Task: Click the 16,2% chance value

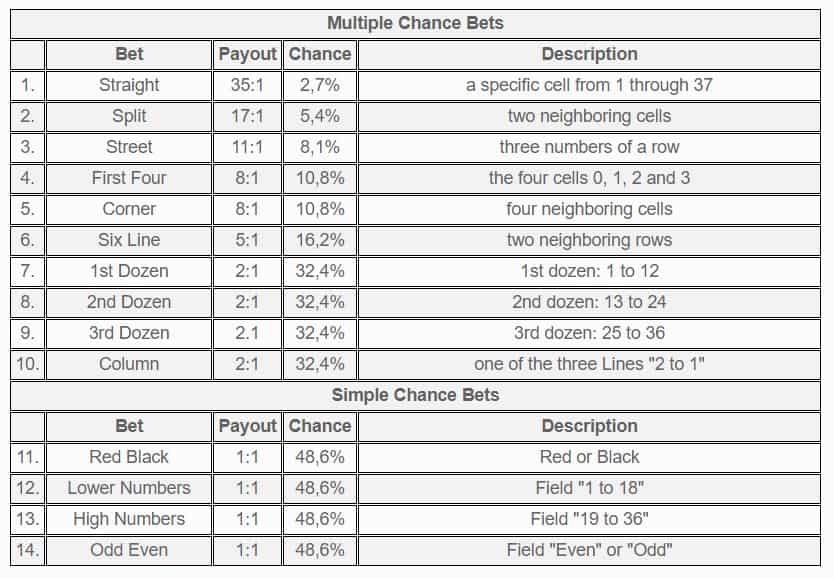Action: (320, 240)
